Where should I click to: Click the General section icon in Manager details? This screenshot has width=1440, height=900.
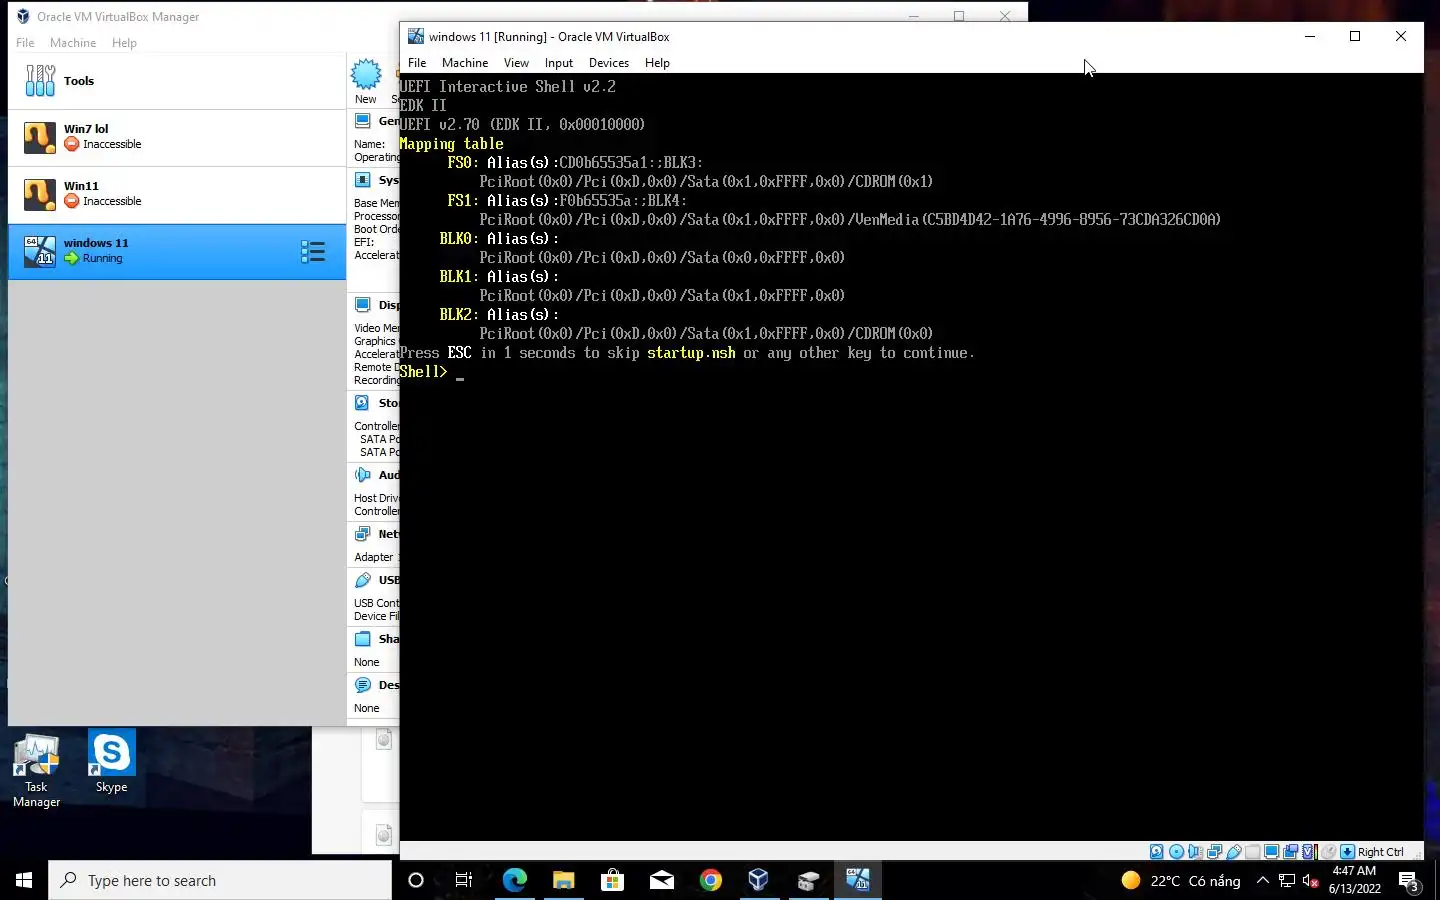[x=362, y=121]
